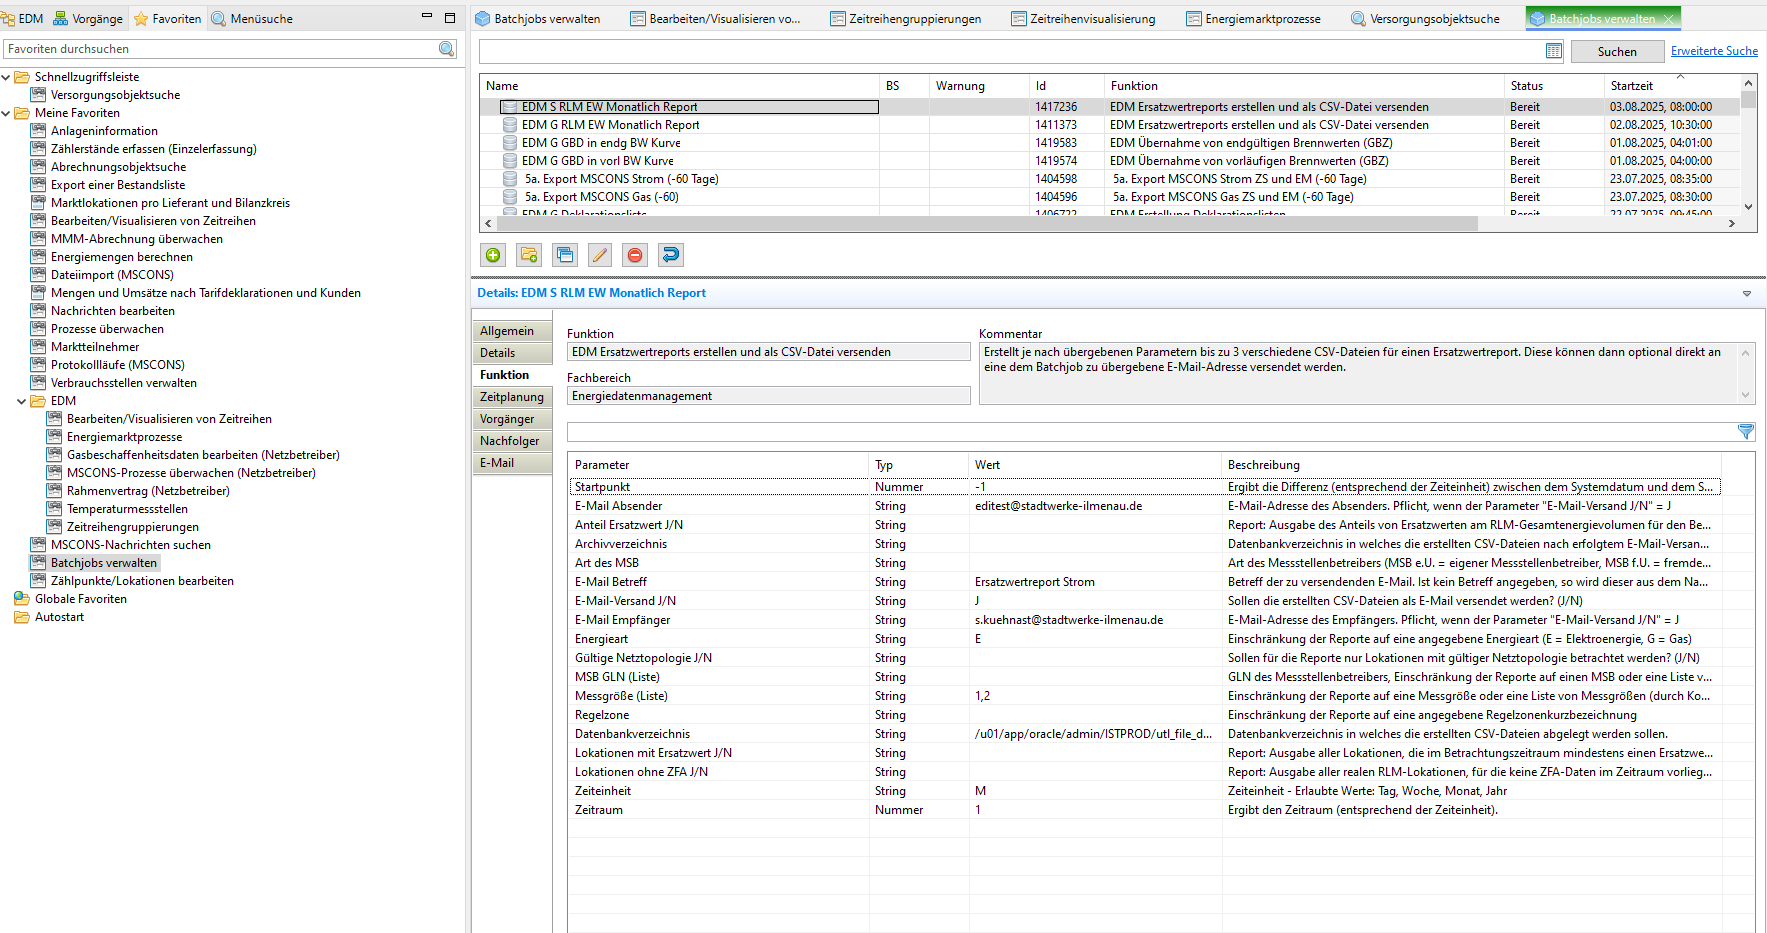
Task: Open the E-Mail details tab
Action: pyautogui.click(x=497, y=463)
